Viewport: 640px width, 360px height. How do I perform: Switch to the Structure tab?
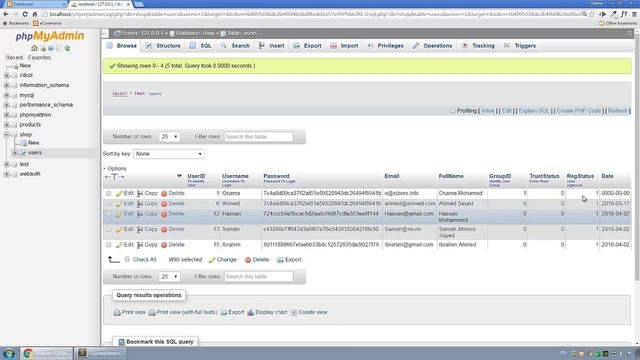click(x=163, y=46)
